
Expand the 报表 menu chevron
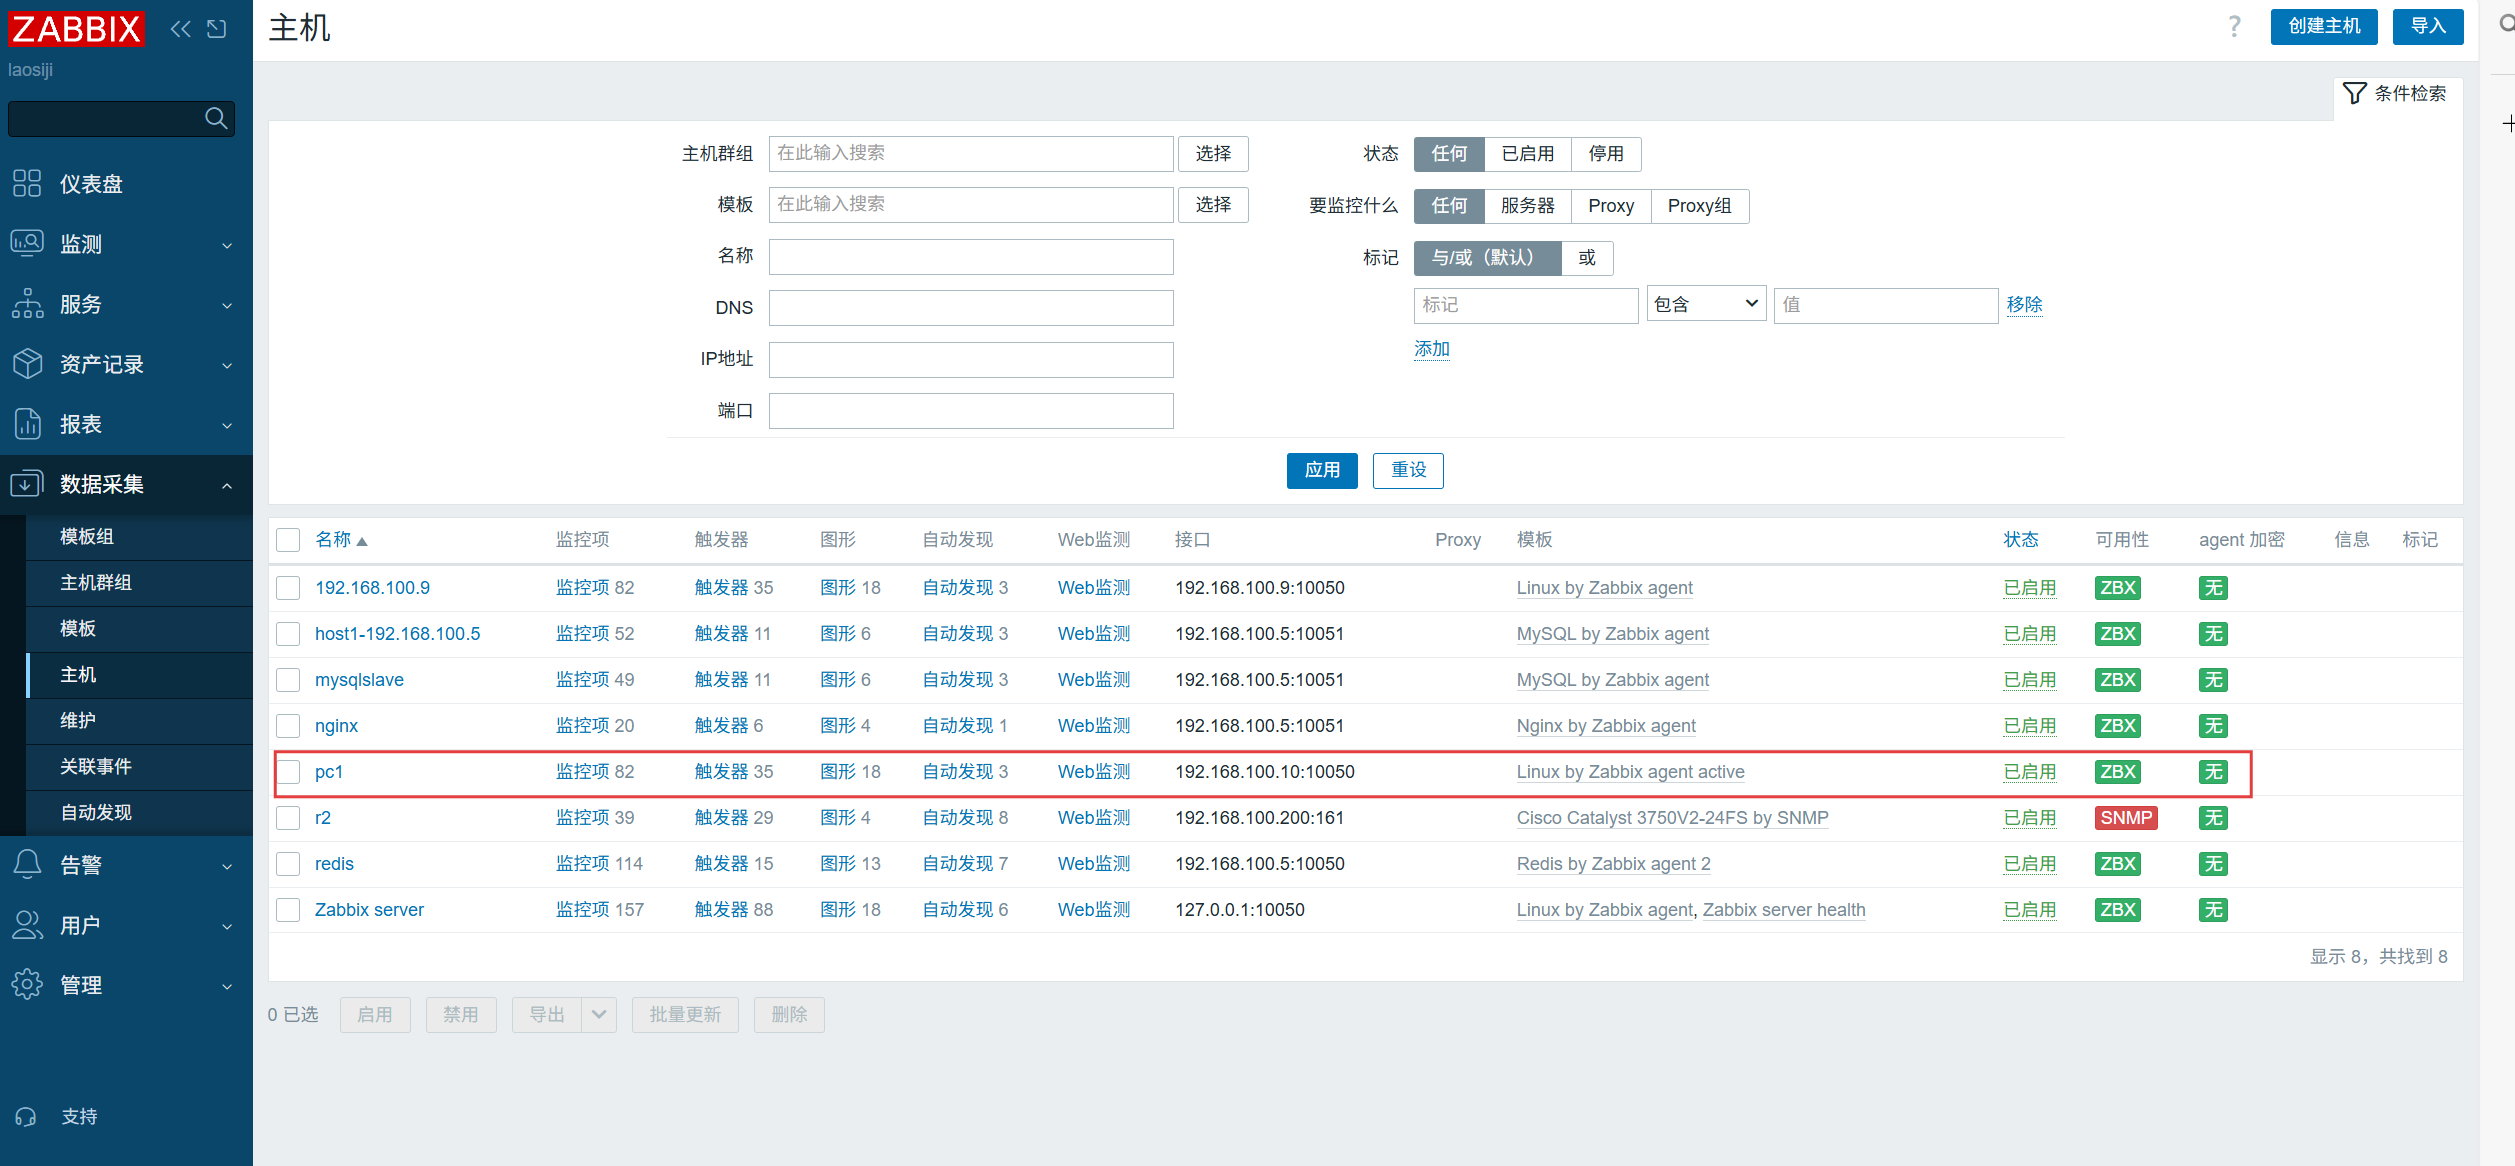[x=227, y=425]
